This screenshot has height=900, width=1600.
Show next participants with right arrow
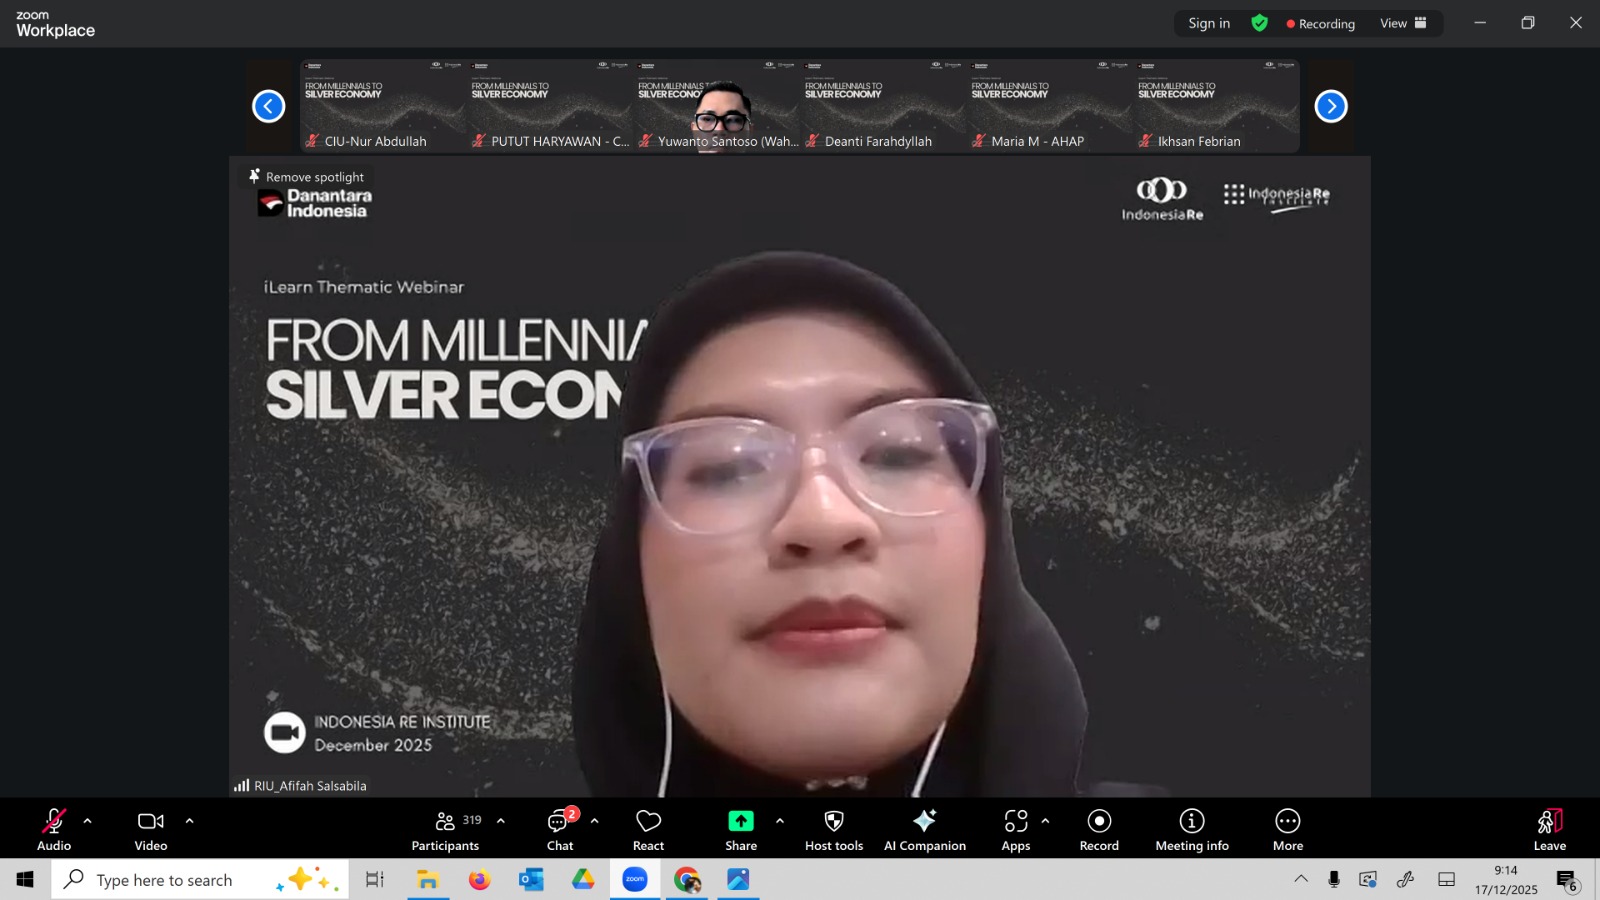tap(1330, 106)
